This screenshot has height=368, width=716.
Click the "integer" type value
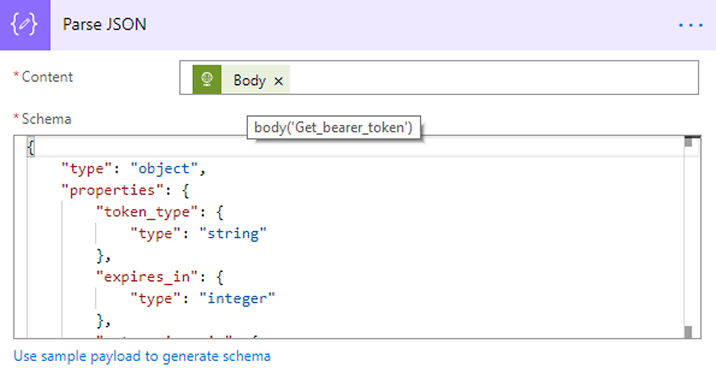tap(237, 299)
